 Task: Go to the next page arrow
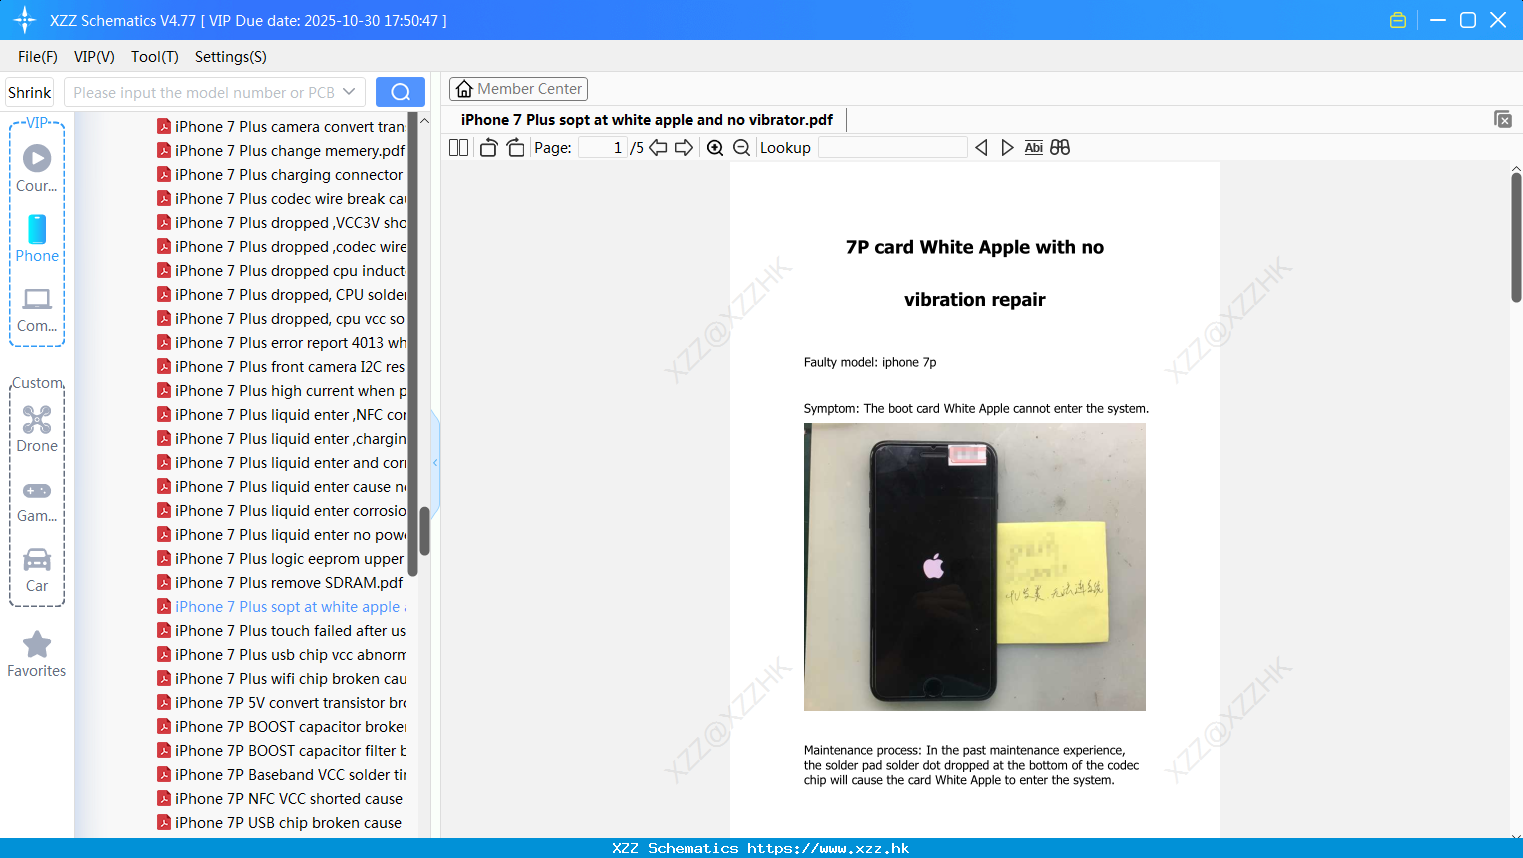pos(684,148)
